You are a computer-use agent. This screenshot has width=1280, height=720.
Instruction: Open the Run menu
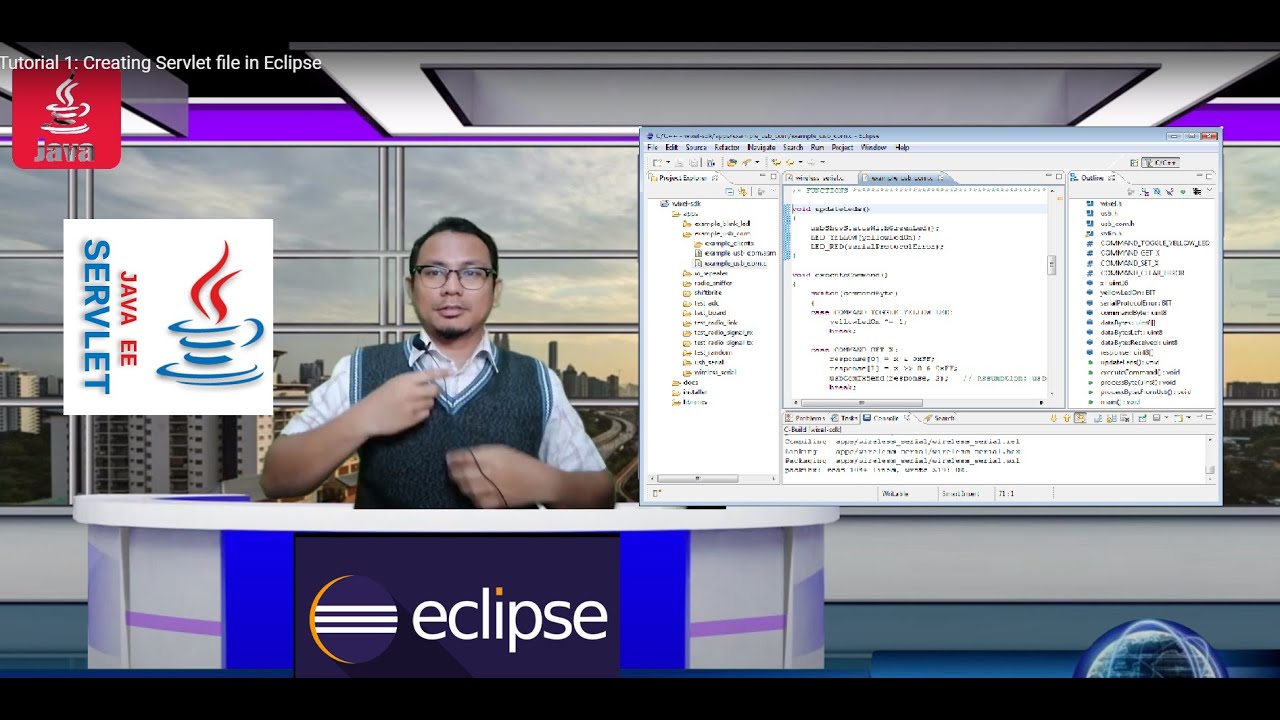[817, 148]
